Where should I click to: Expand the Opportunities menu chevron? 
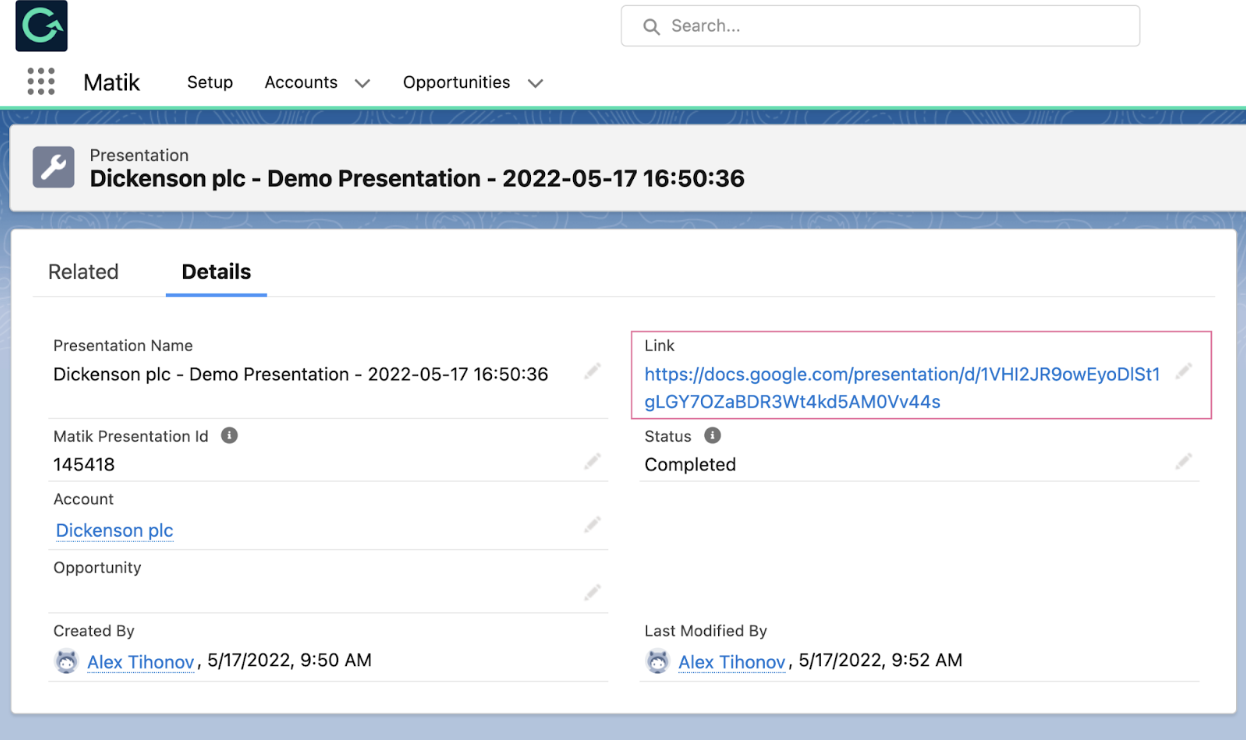pyautogui.click(x=535, y=83)
